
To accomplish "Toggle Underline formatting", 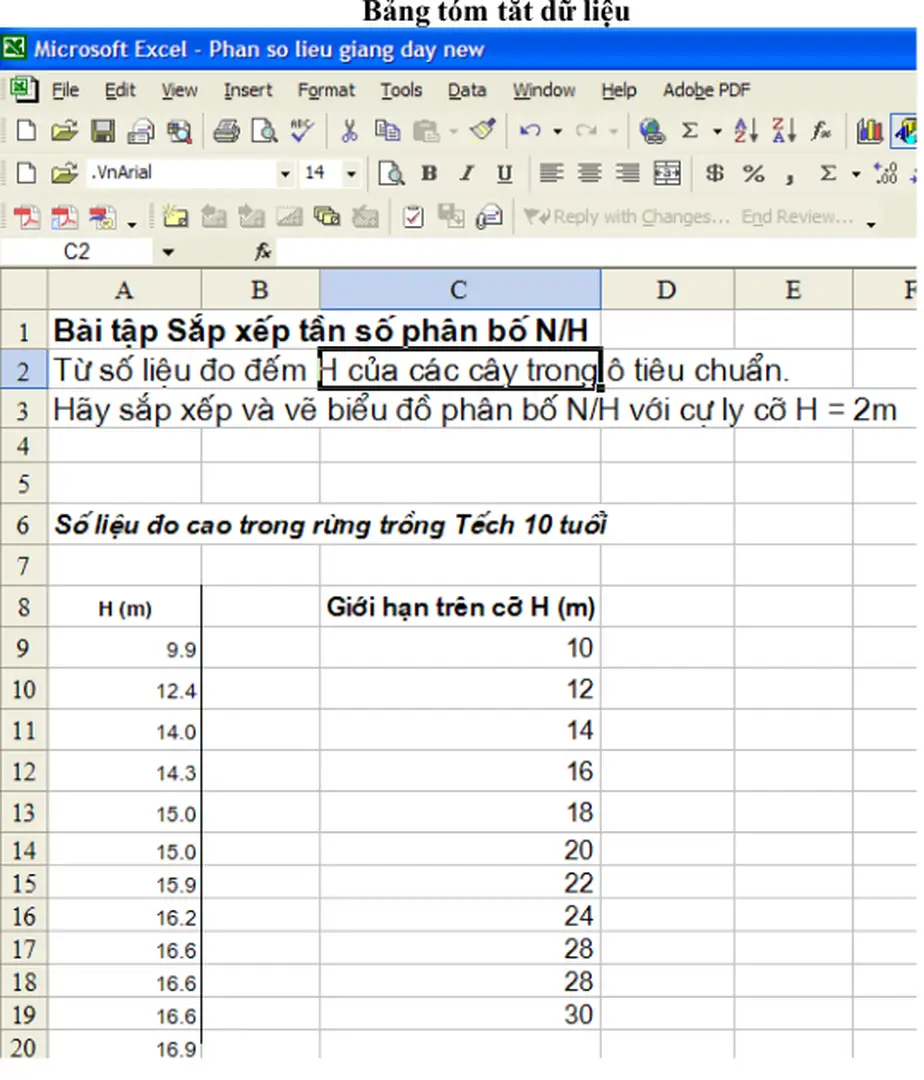I will coord(505,173).
